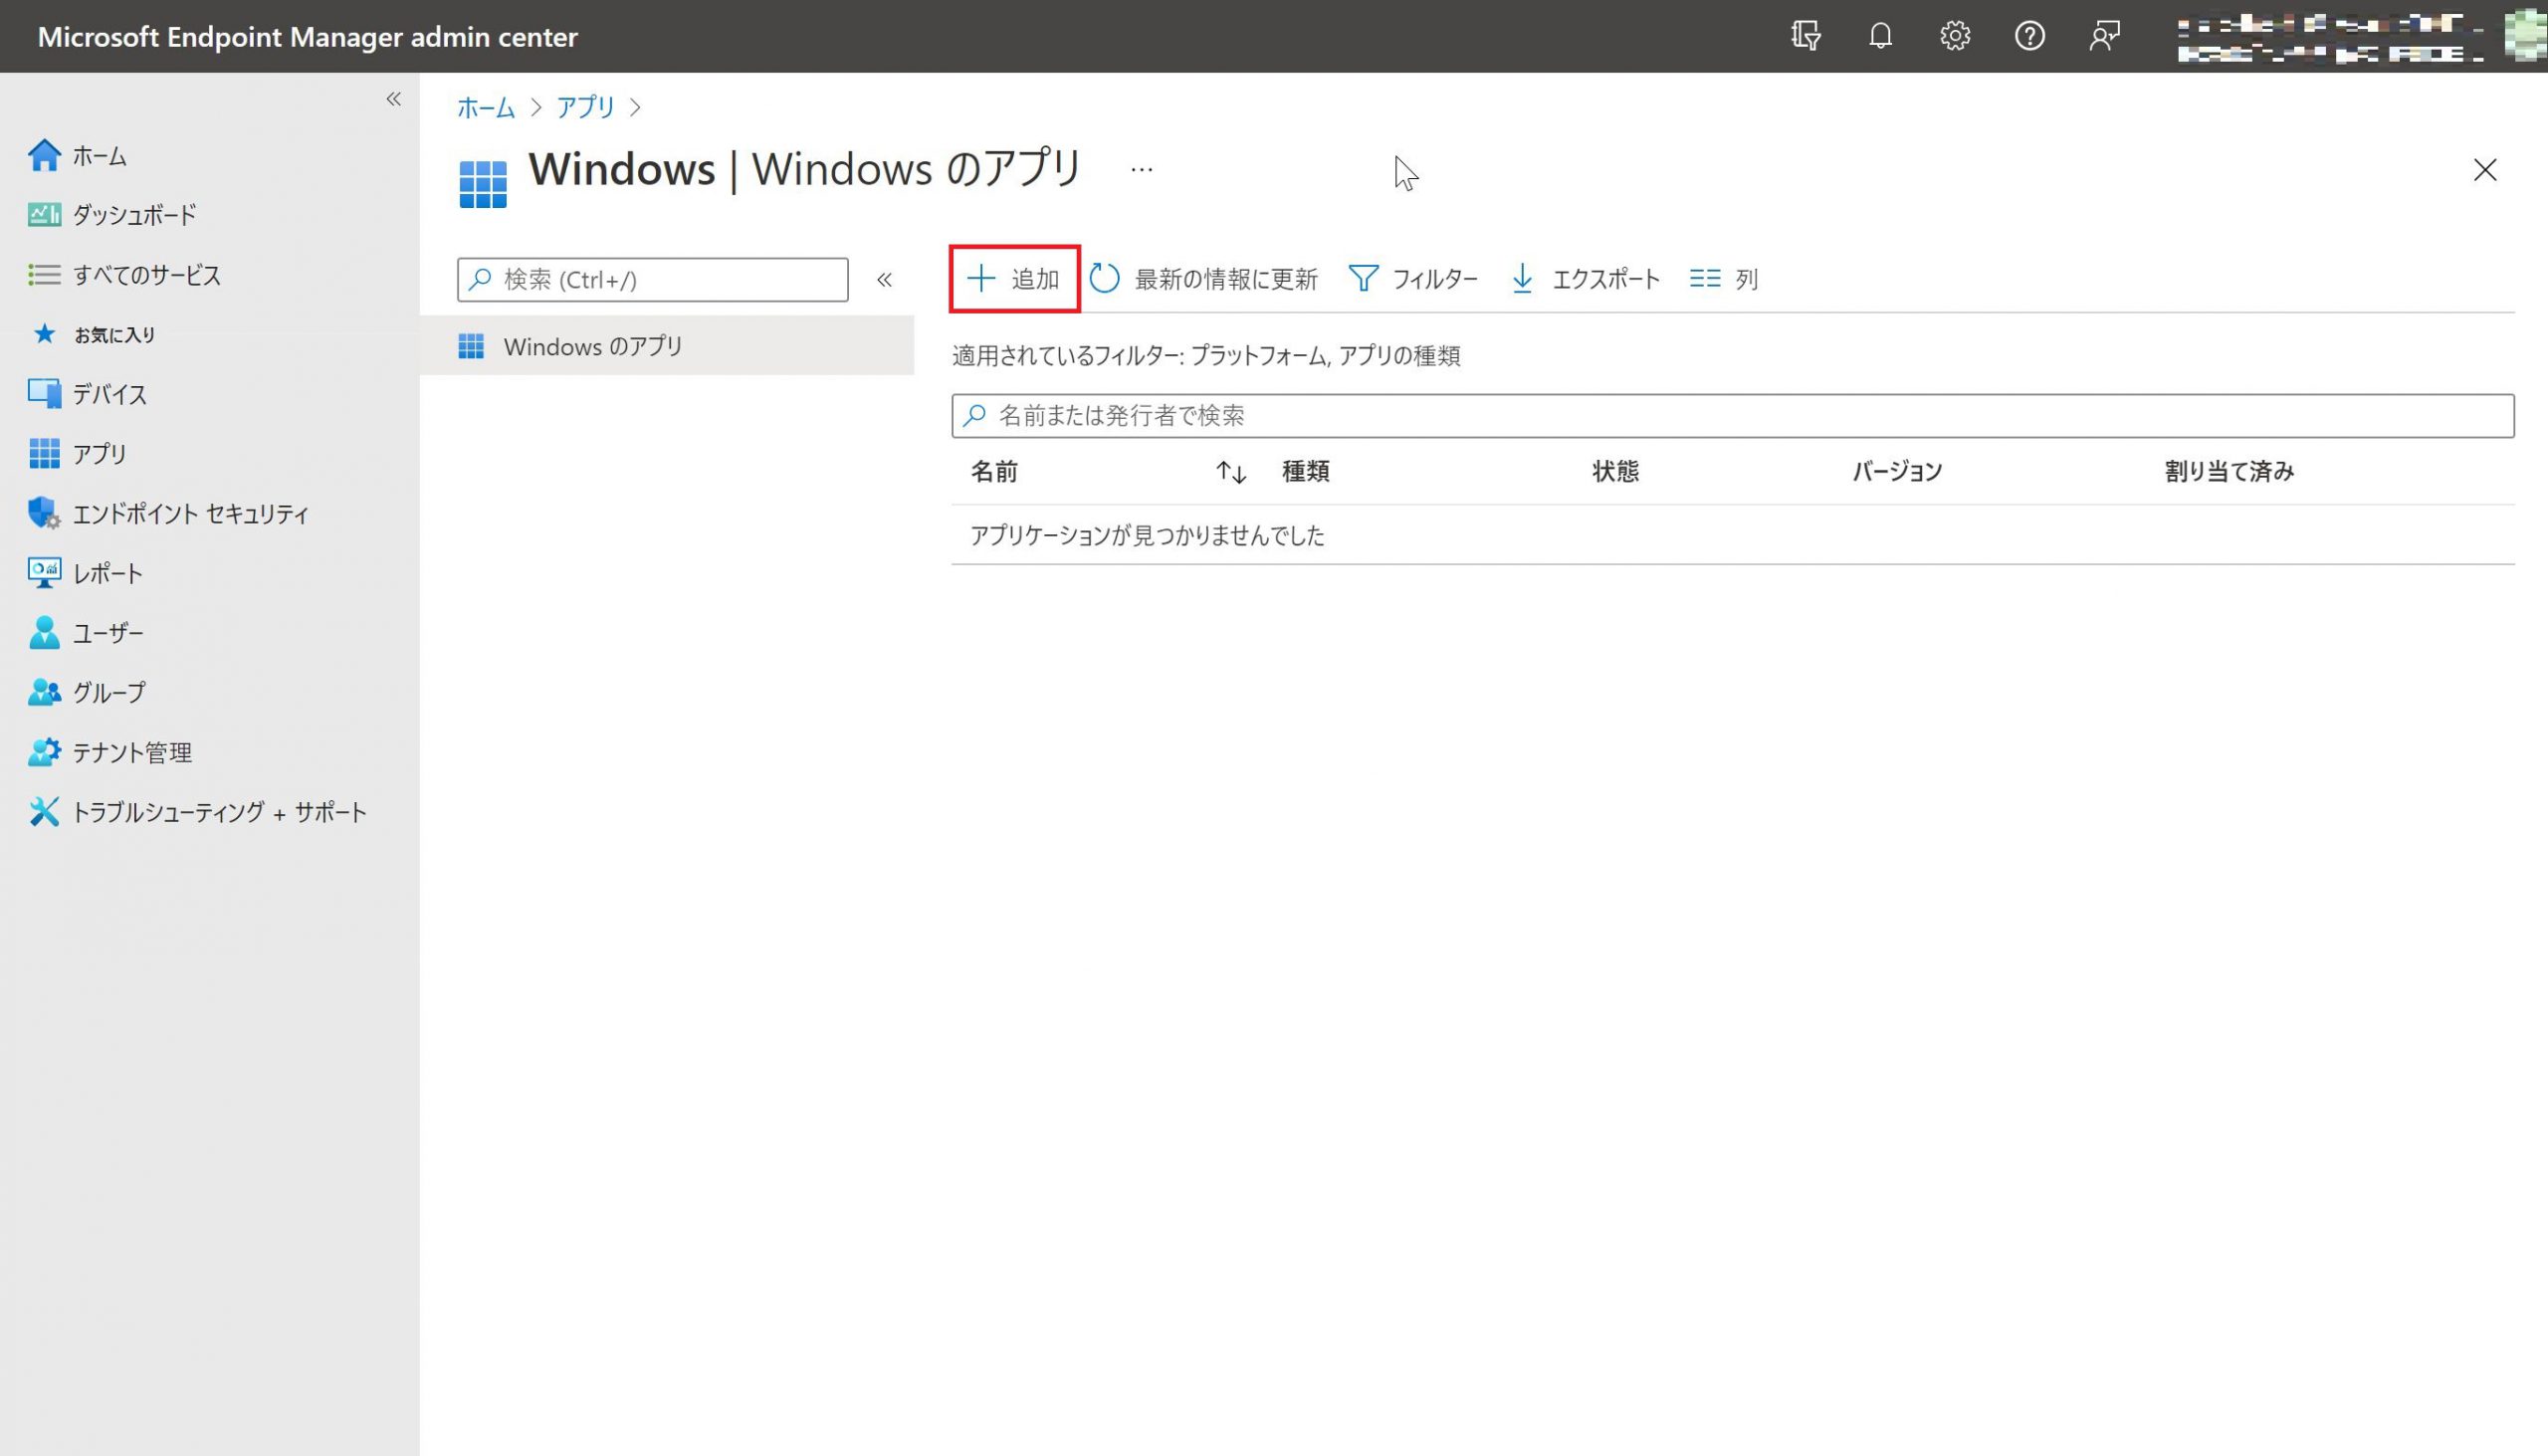This screenshot has height=1456, width=2548.
Task: Open the 列 columns selector
Action: point(1724,278)
